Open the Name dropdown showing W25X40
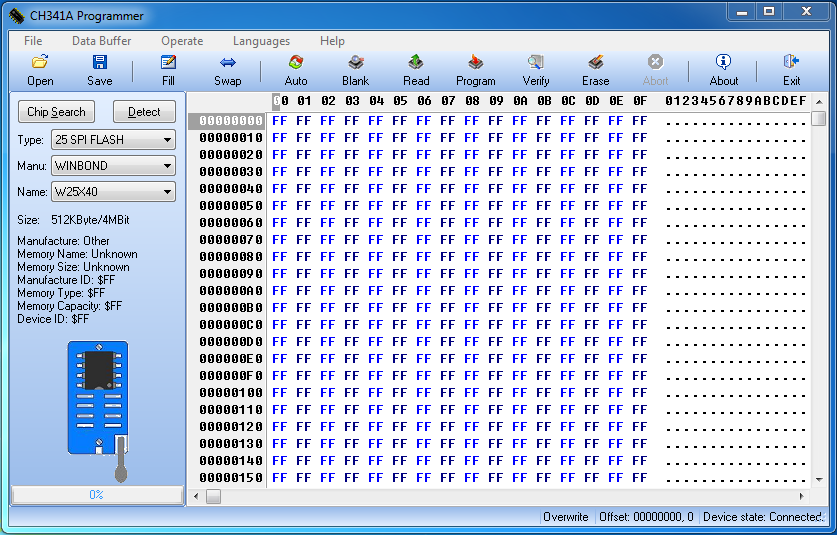Image resolution: width=837 pixels, height=535 pixels. 113,192
